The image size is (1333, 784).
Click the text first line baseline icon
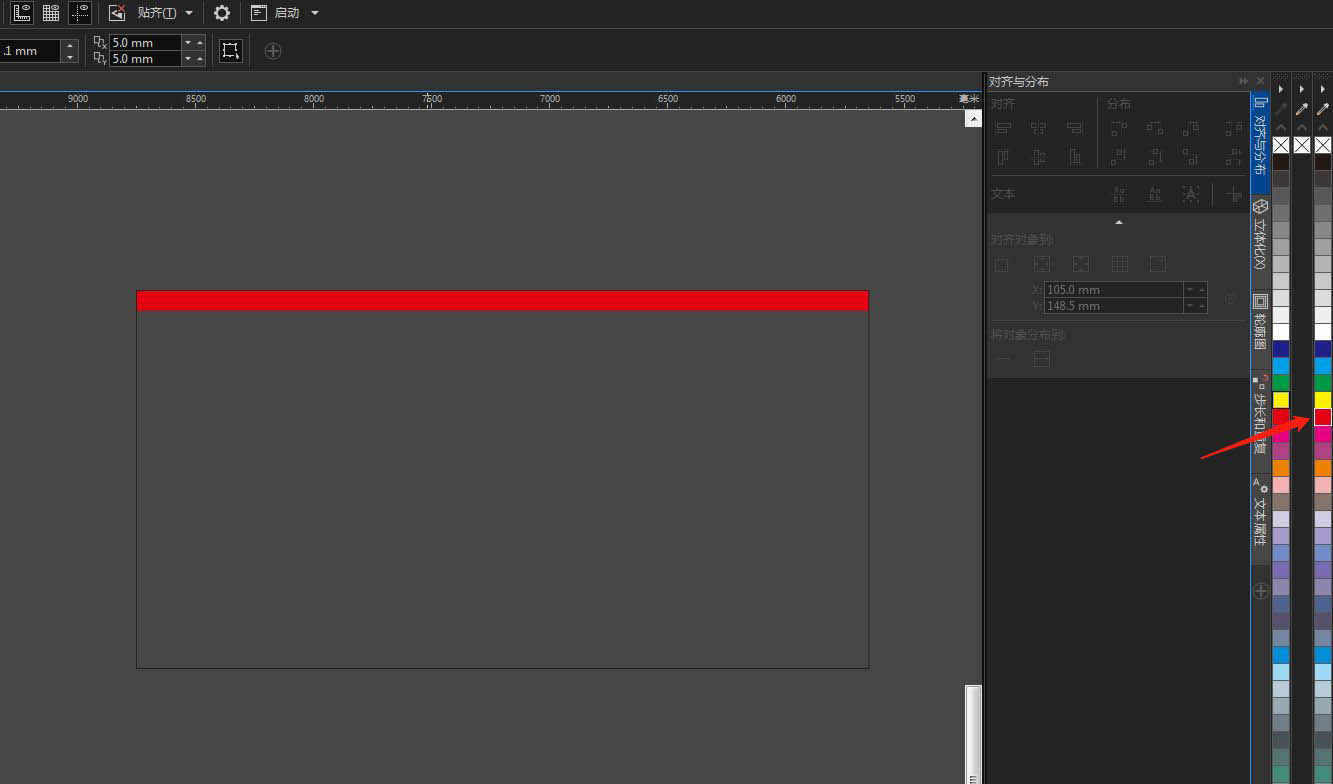[1119, 194]
